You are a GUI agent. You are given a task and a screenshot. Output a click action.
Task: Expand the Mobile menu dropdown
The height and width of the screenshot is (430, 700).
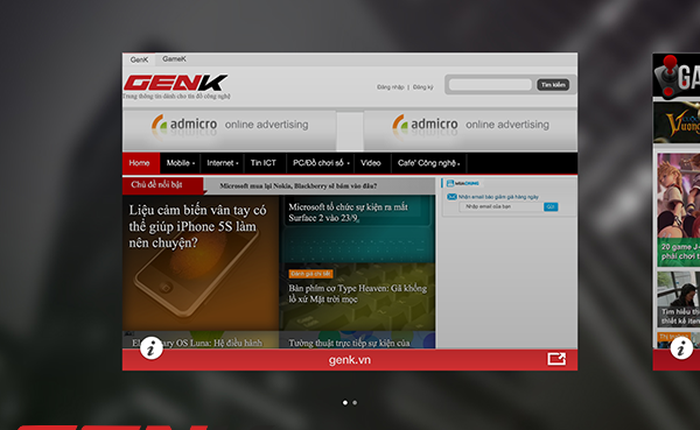click(180, 163)
